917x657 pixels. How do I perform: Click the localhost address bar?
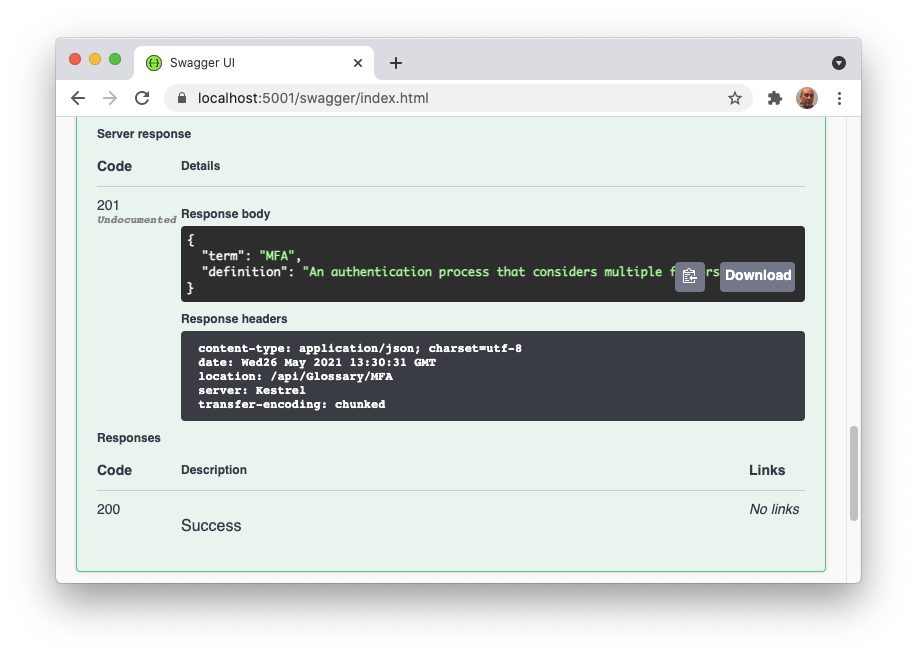click(x=450, y=98)
